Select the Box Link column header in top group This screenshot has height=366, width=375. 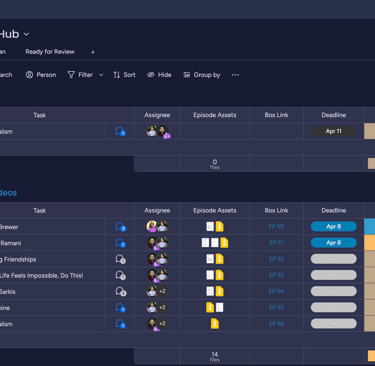[276, 115]
